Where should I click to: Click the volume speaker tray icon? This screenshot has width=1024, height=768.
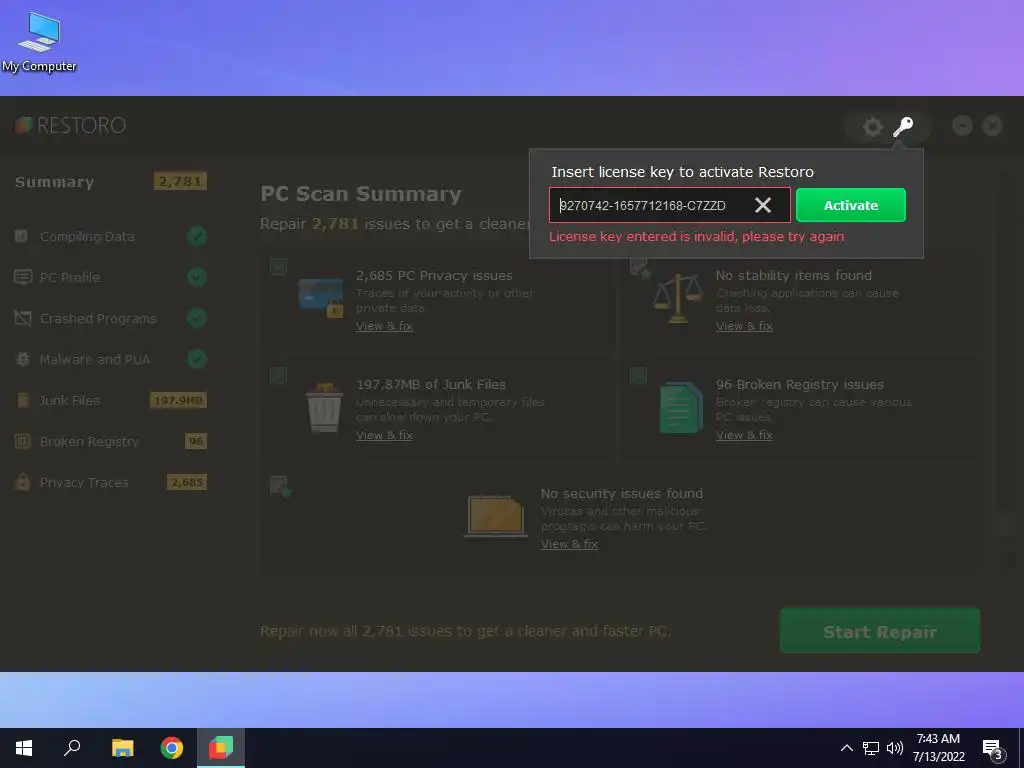895,748
